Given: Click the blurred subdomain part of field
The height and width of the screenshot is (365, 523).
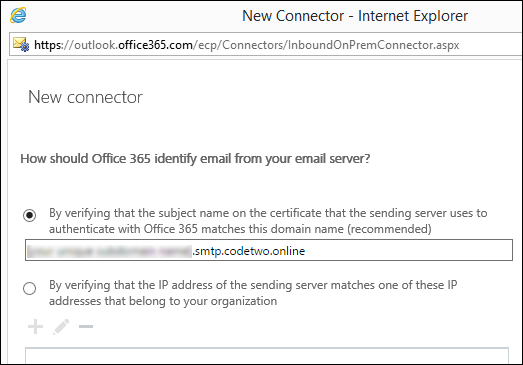Looking at the screenshot, I should click(x=109, y=251).
